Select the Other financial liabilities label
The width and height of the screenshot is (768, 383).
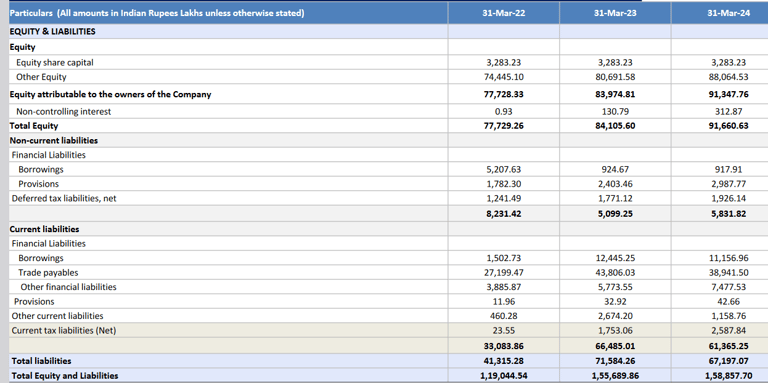(x=69, y=287)
